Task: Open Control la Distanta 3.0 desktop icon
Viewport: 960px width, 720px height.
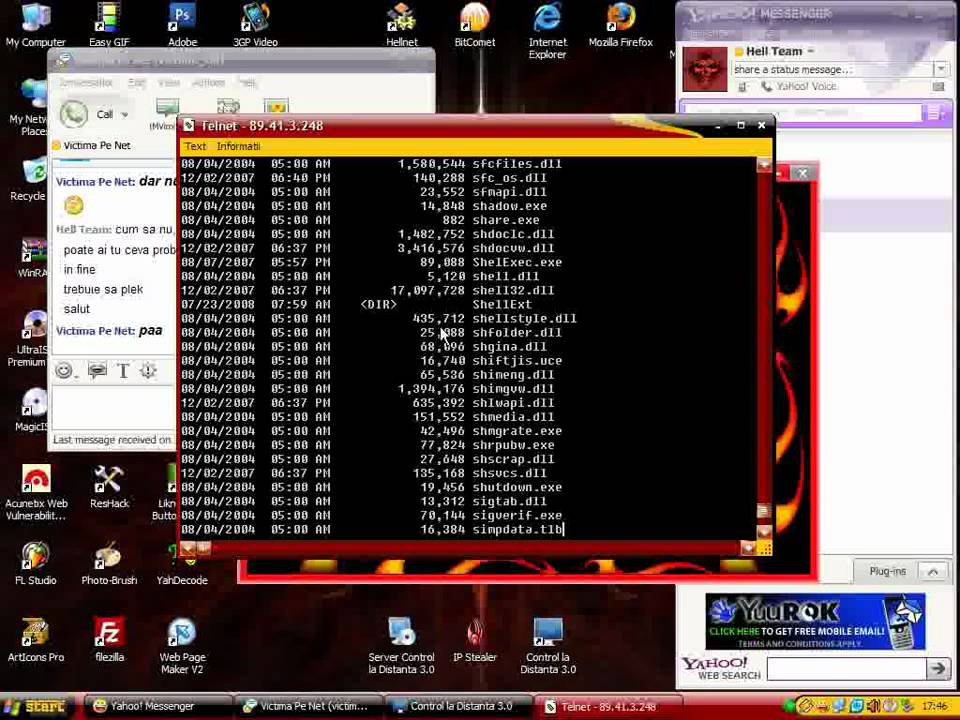Action: pyautogui.click(x=547, y=646)
